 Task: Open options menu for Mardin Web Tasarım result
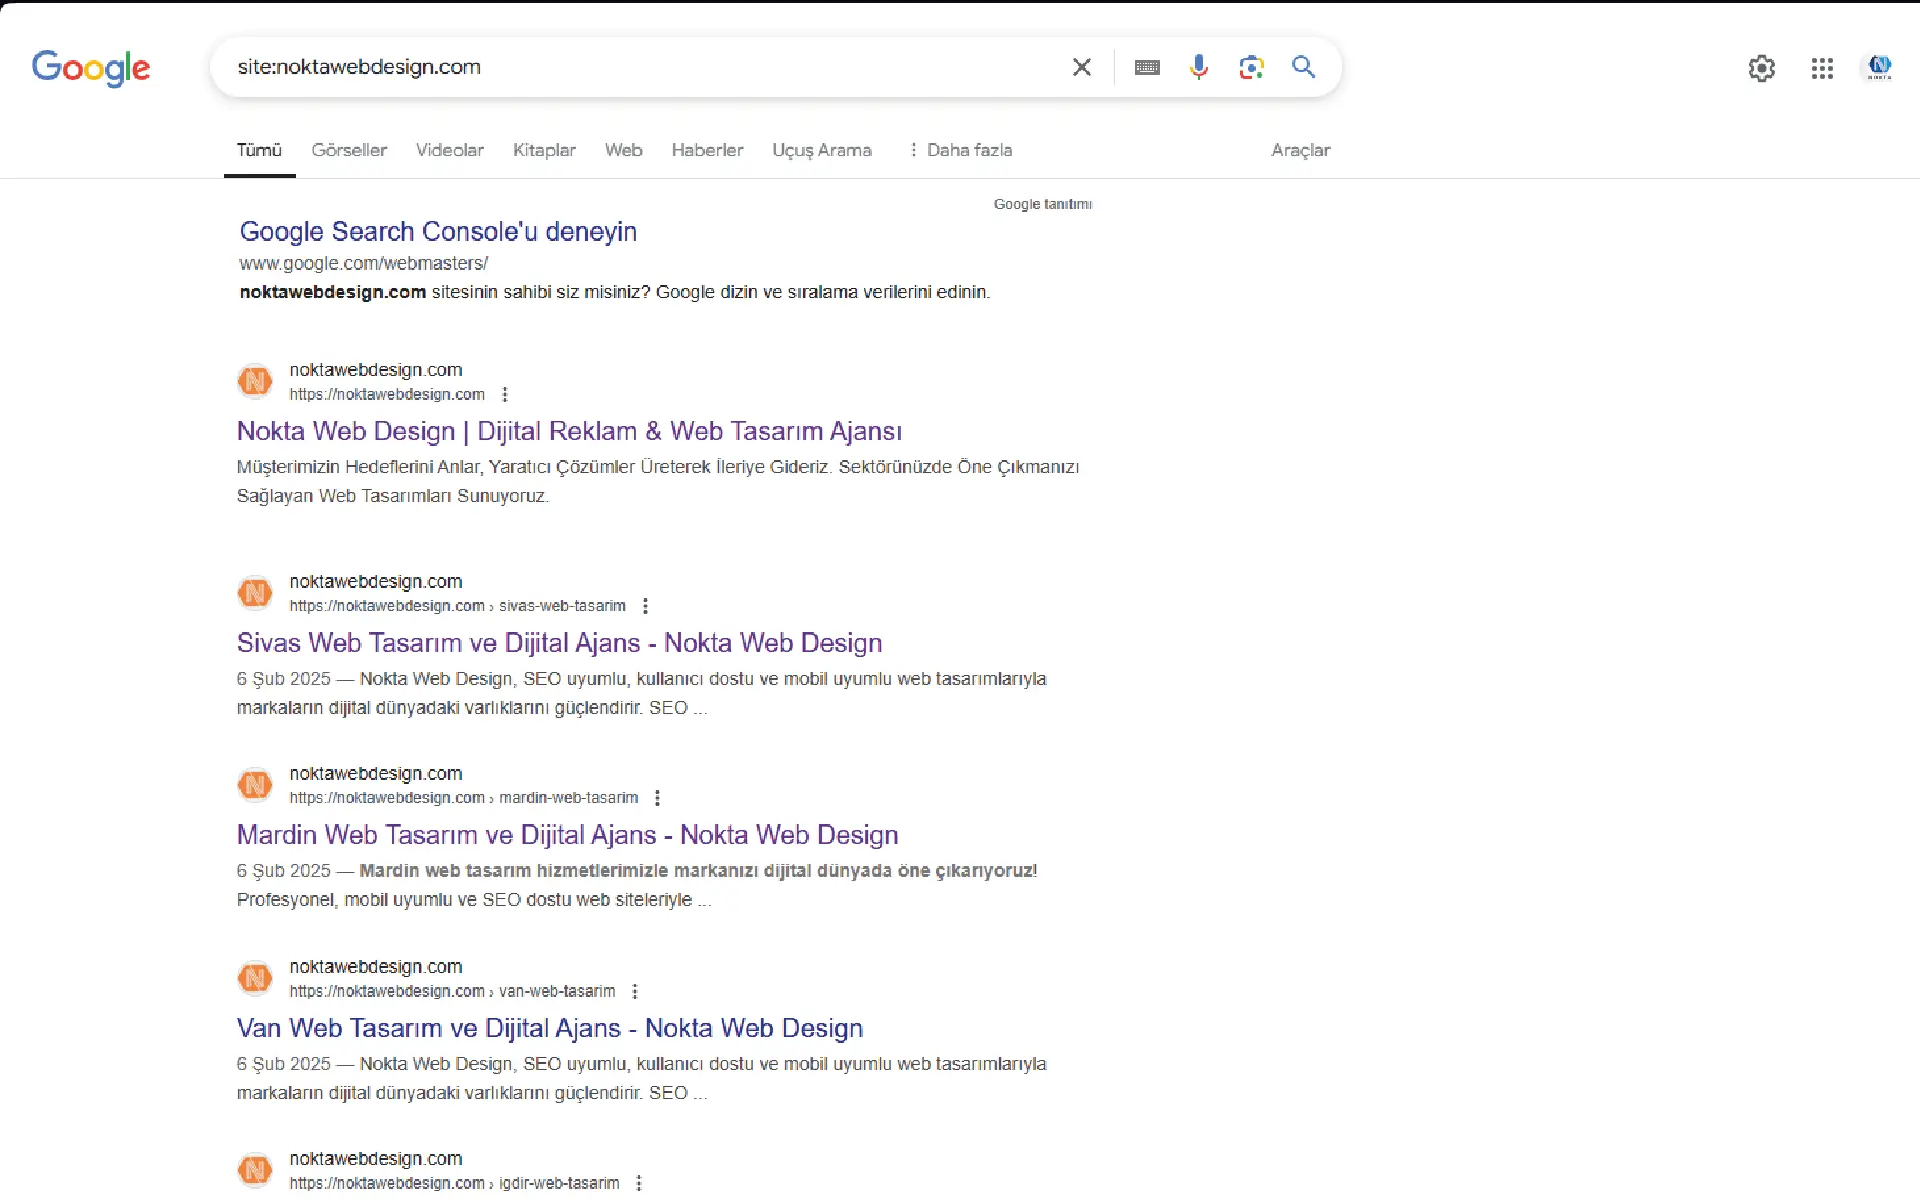pos(657,797)
